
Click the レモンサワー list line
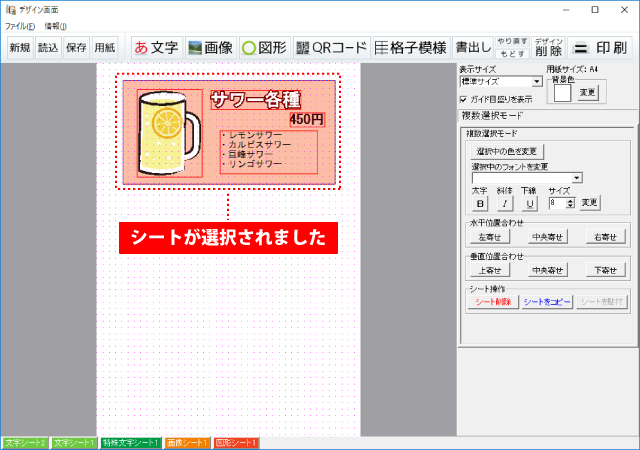[253, 135]
